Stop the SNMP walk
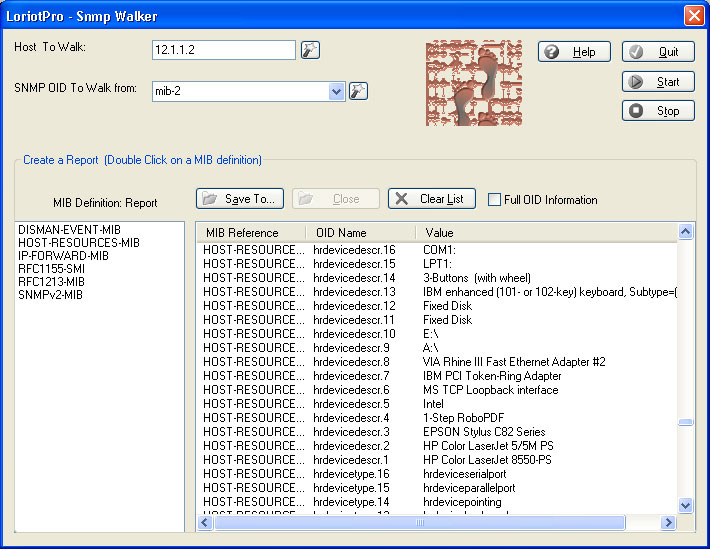 tap(657, 111)
